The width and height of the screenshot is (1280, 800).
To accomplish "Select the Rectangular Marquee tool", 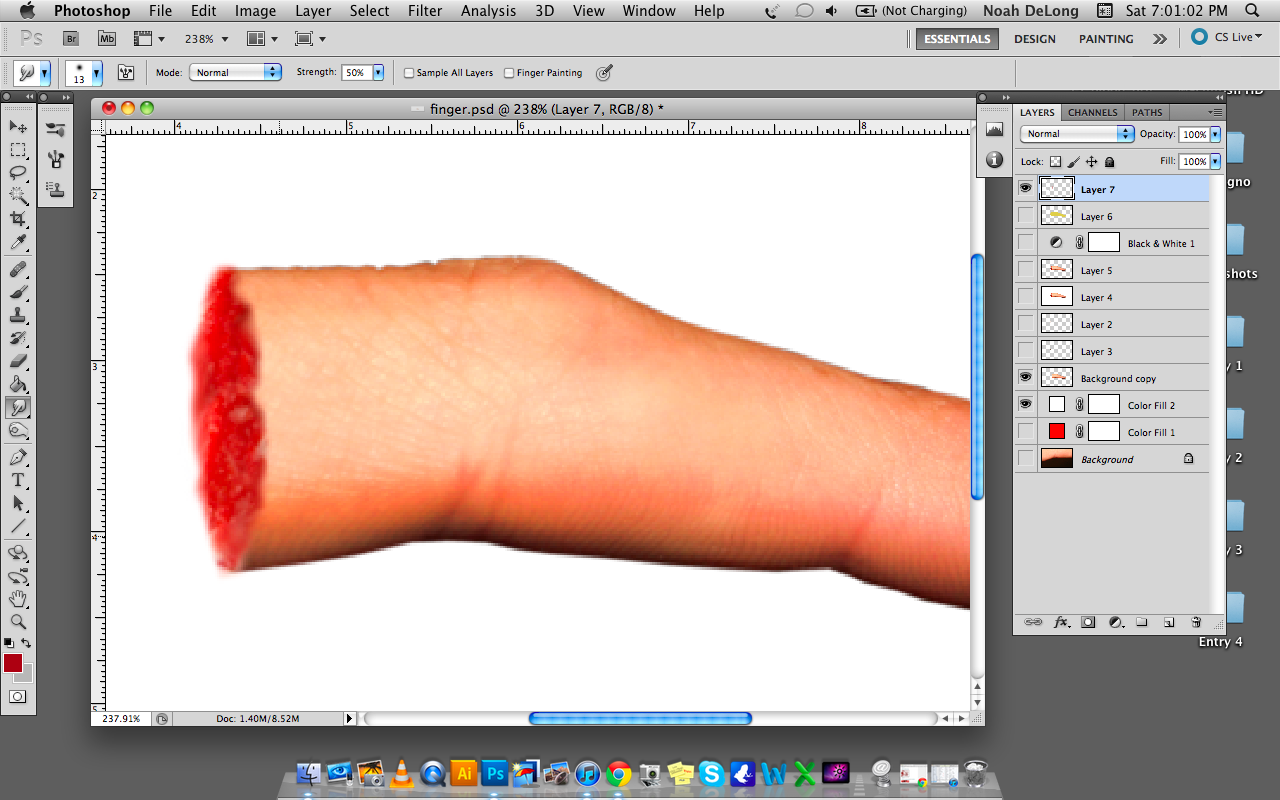I will [18, 150].
